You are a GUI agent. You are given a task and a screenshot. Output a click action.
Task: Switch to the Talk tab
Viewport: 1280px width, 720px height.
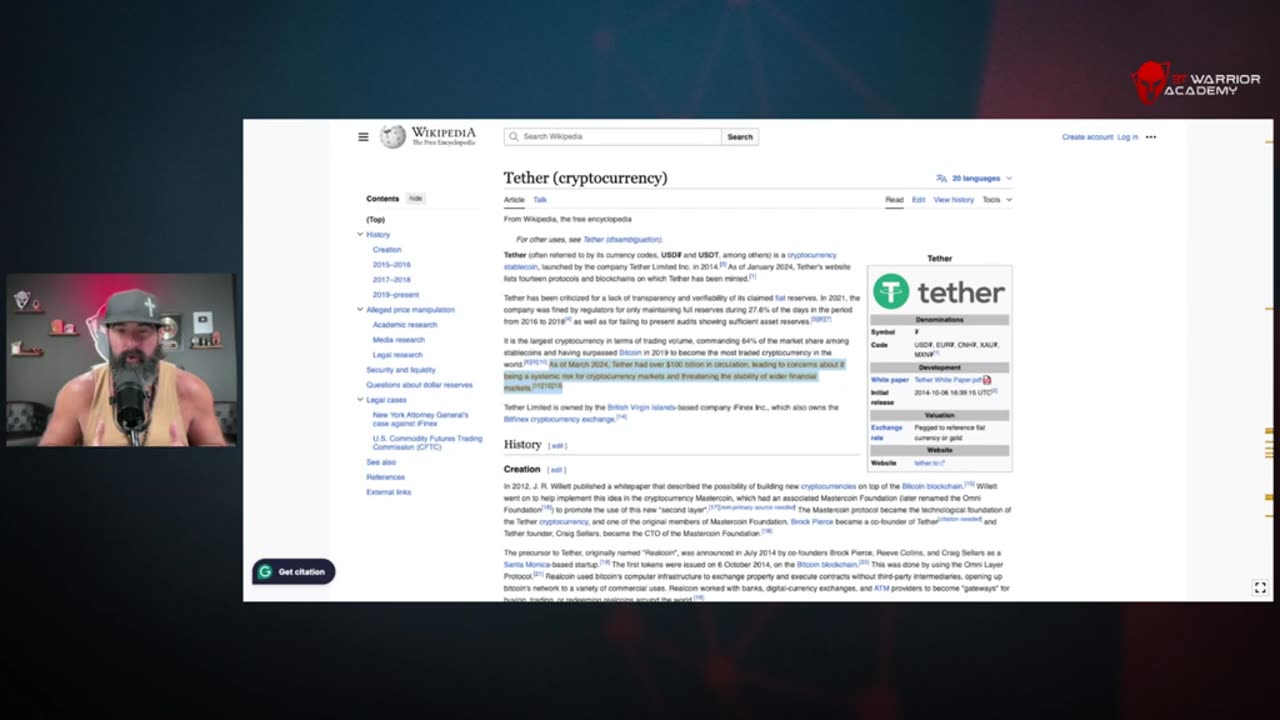(x=540, y=200)
